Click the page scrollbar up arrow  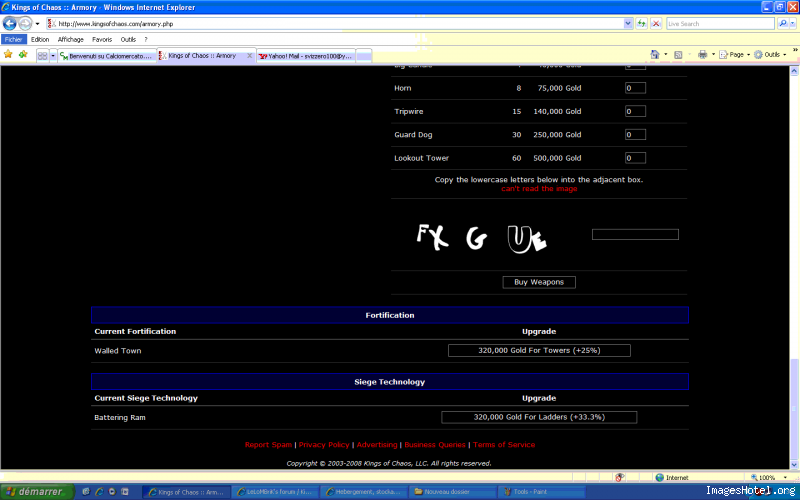[794, 71]
